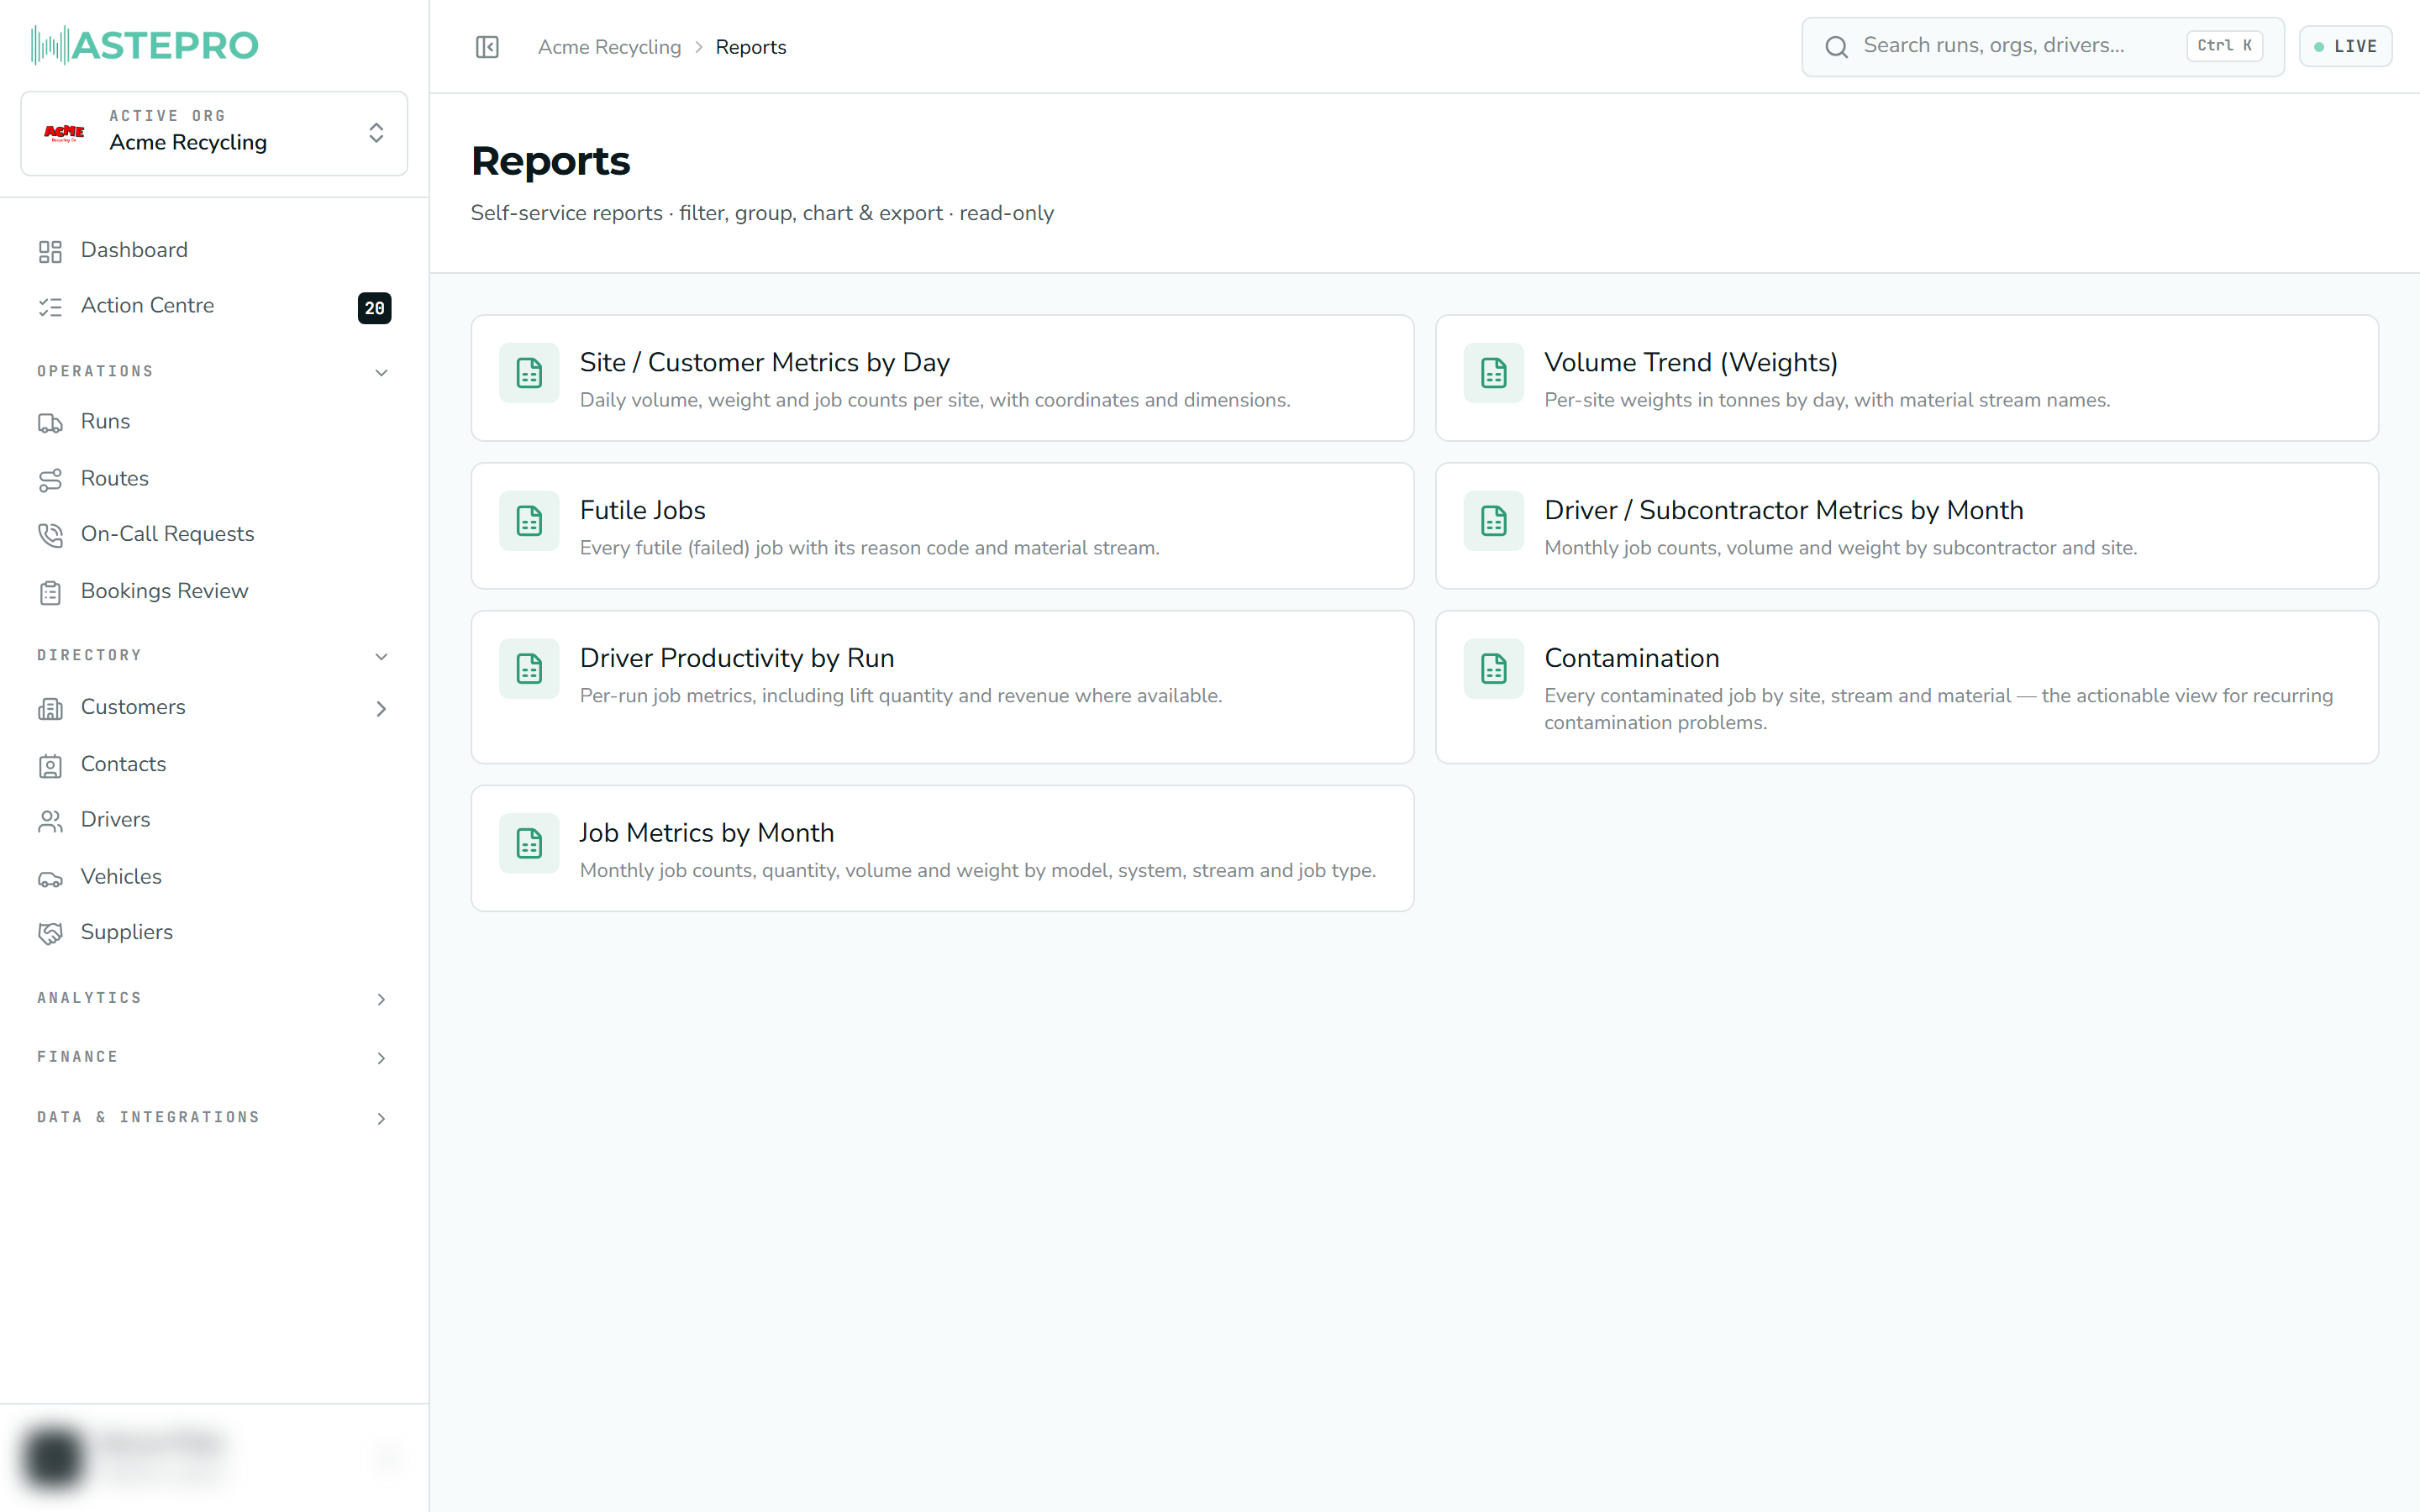Viewport: 2420px width, 1512px height.
Task: Click the Routes icon in sidebar
Action: point(50,480)
